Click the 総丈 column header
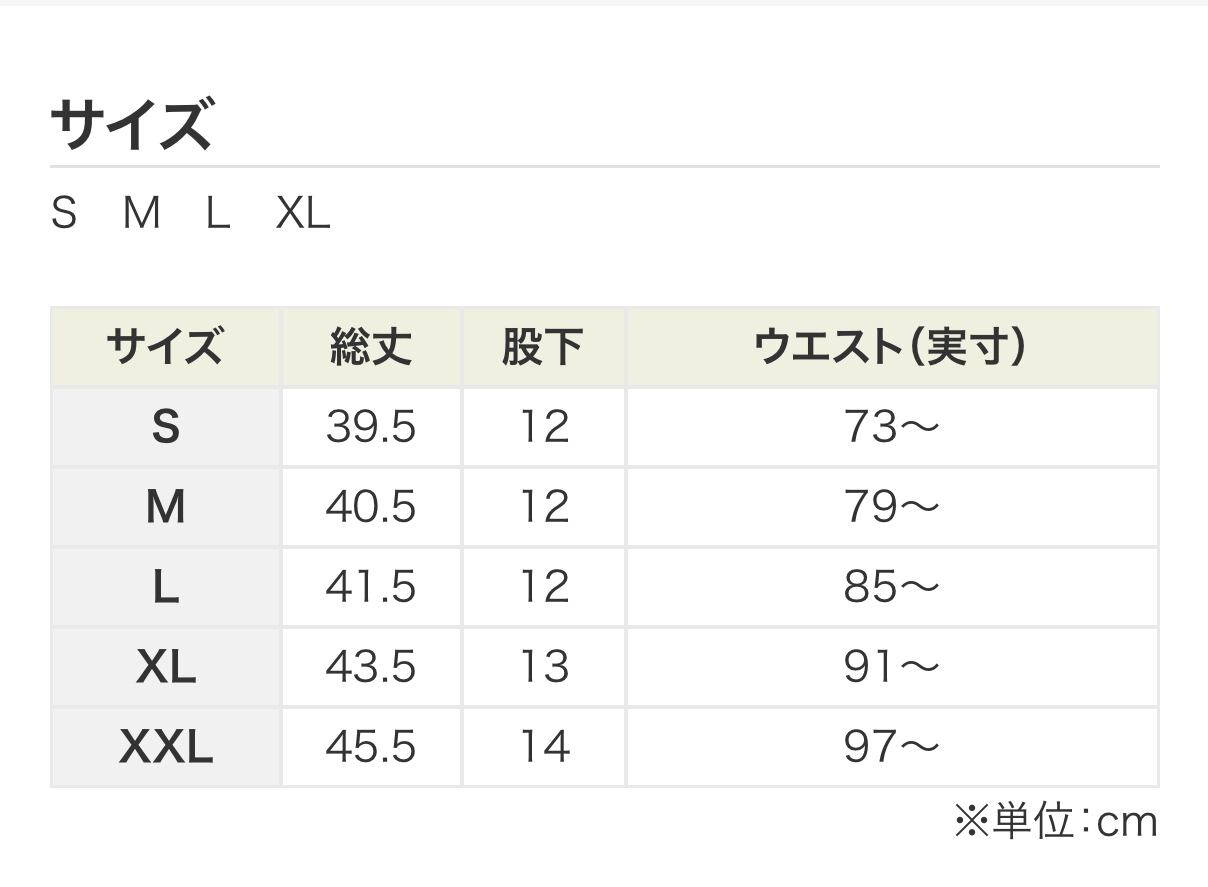 (x=371, y=348)
